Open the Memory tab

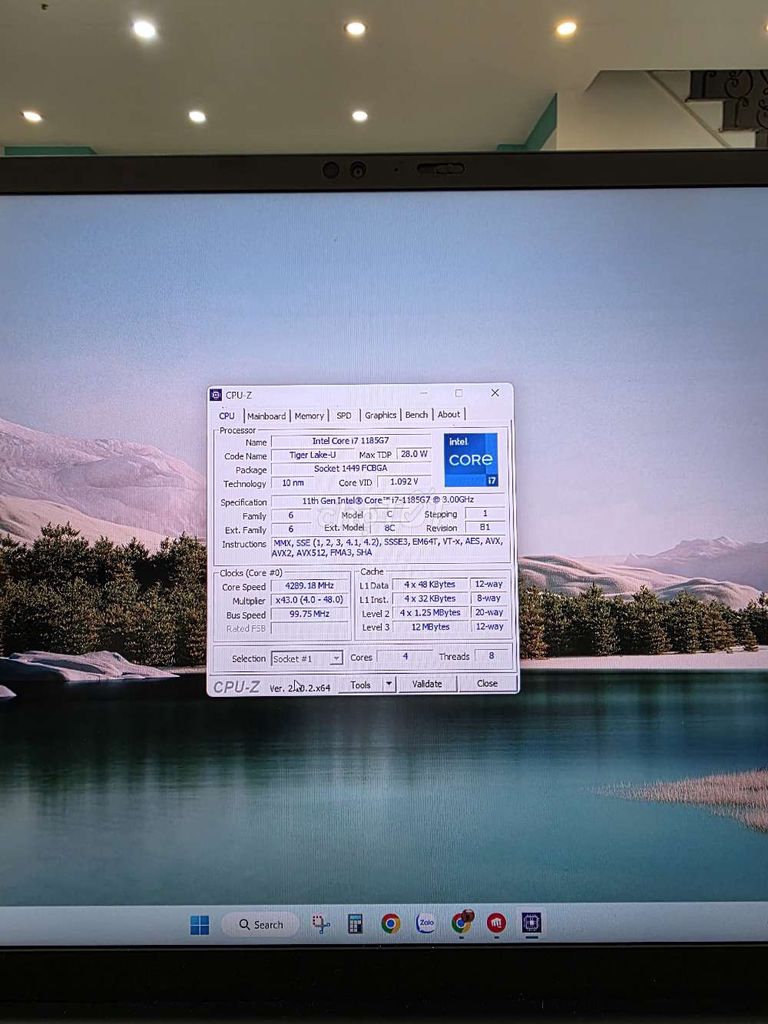309,415
